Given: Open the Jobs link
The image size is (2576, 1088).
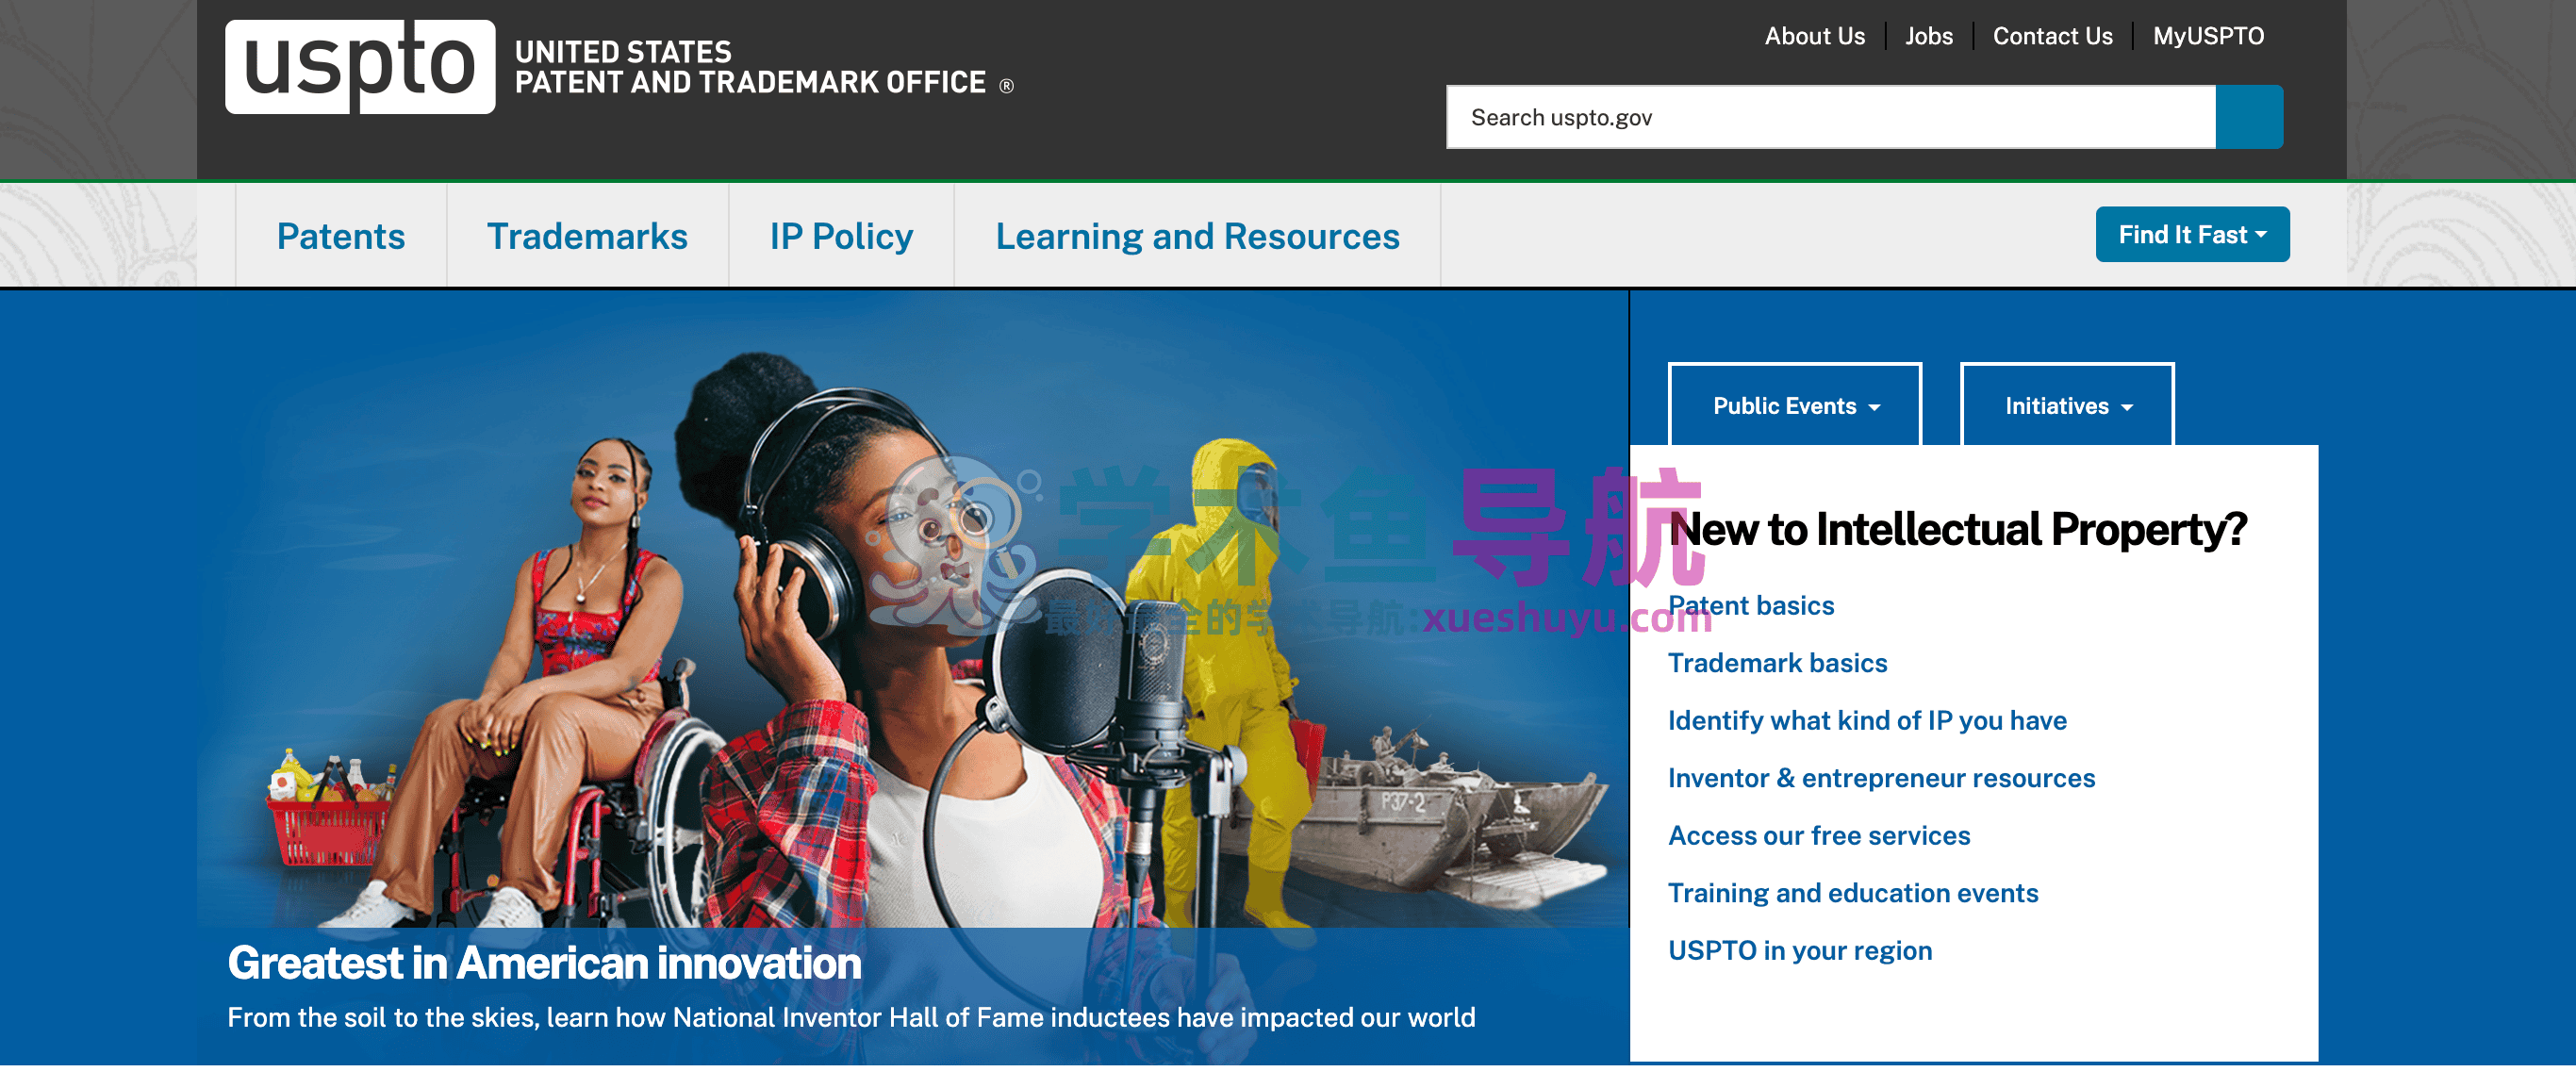Looking at the screenshot, I should (x=1928, y=36).
